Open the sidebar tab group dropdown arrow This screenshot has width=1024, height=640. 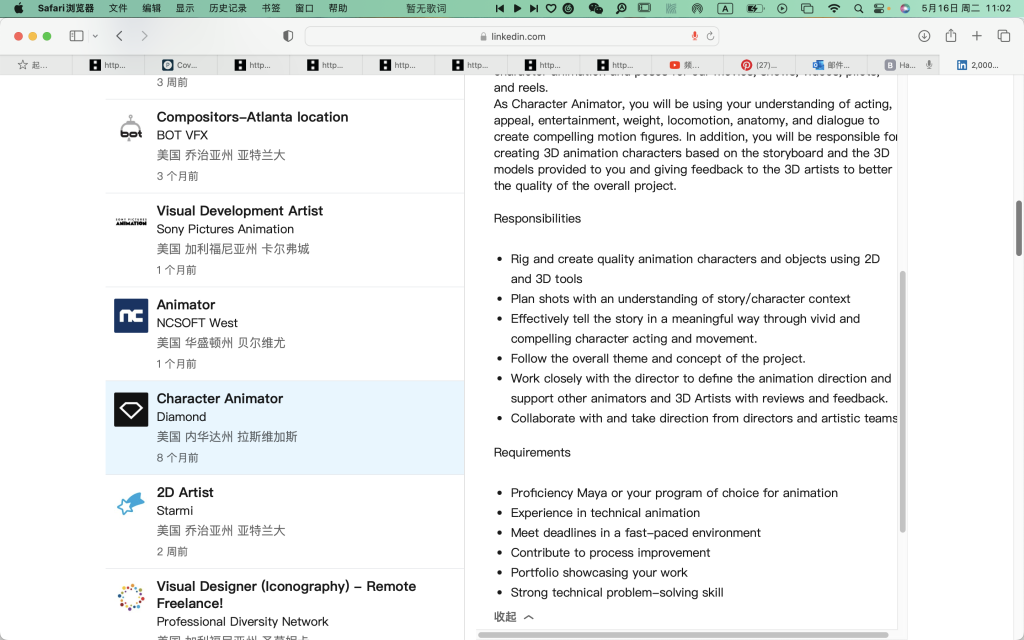point(95,36)
